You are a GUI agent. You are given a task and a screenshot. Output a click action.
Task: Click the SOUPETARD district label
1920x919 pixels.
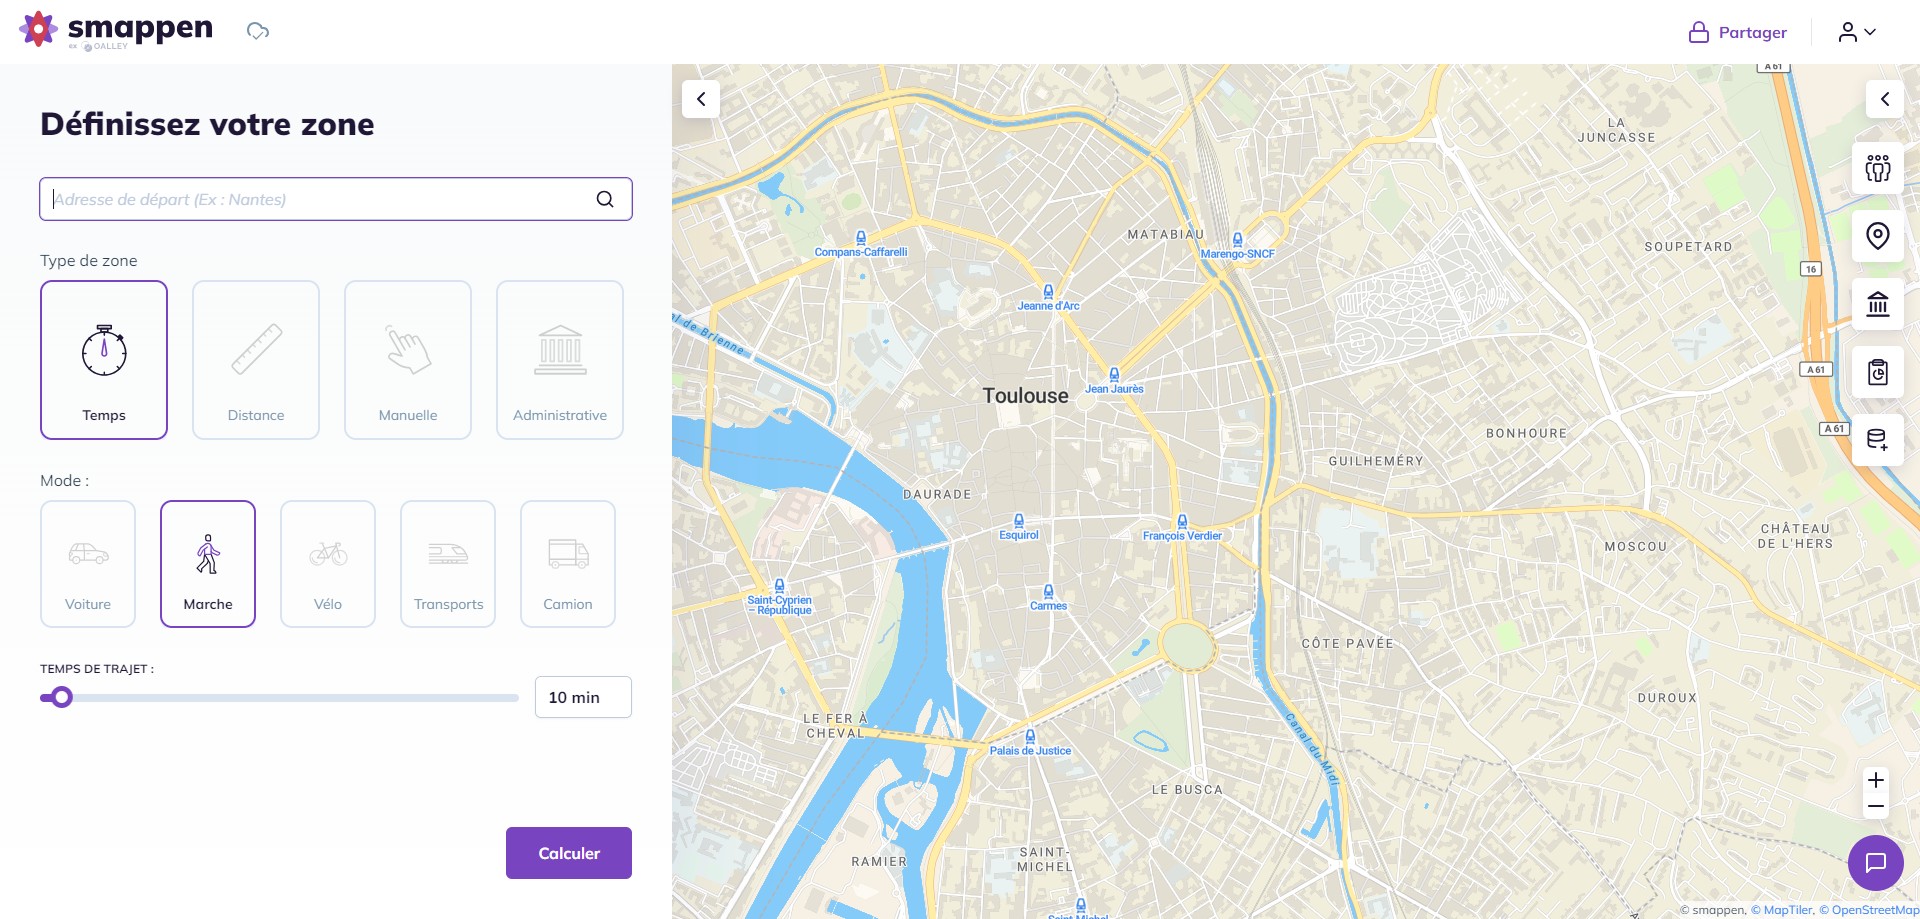[1689, 246]
